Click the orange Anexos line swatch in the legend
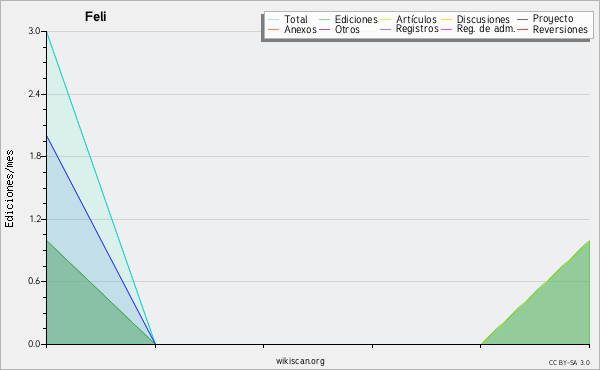The width and height of the screenshot is (600, 370). (274, 29)
